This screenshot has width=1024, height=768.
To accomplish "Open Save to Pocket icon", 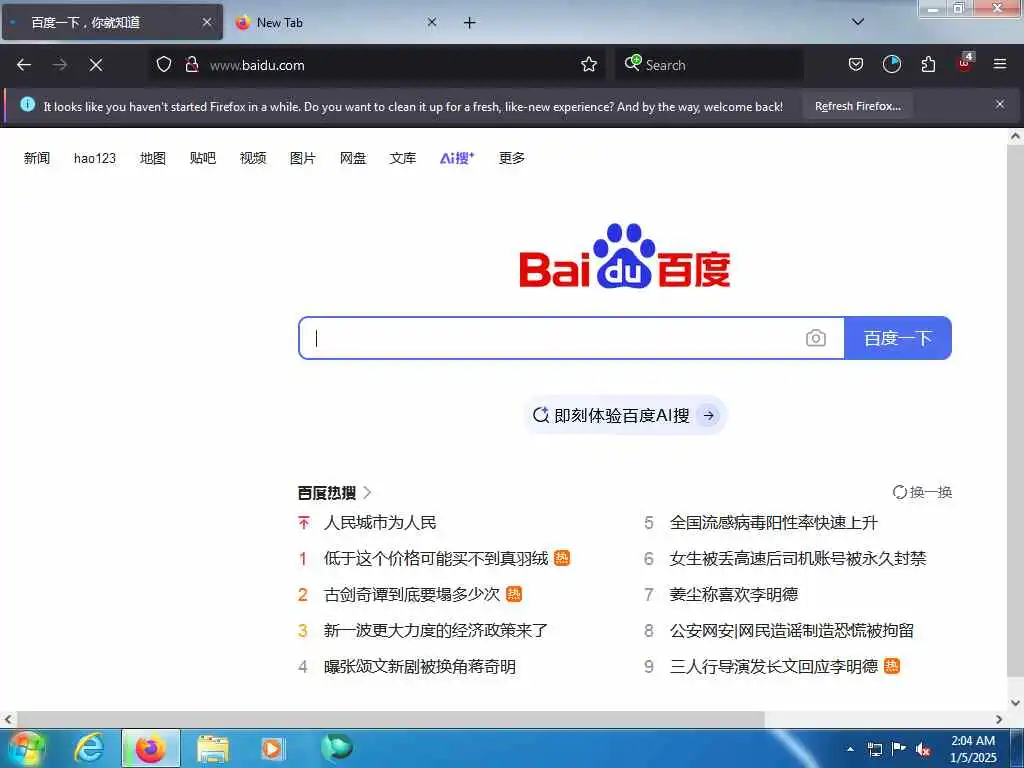I will (856, 64).
